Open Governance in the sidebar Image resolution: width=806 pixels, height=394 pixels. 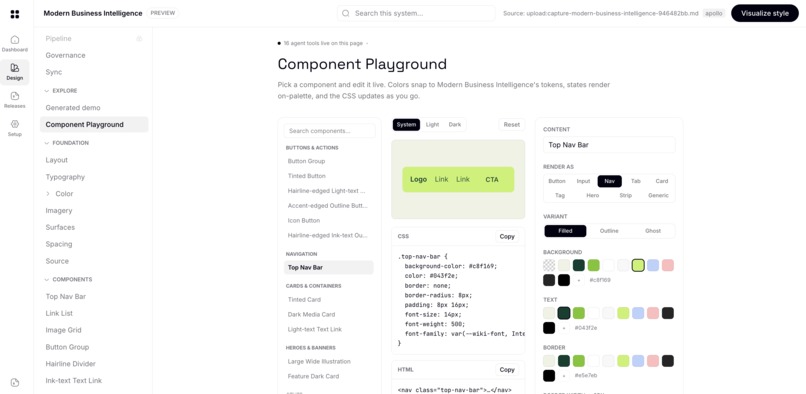pos(65,56)
